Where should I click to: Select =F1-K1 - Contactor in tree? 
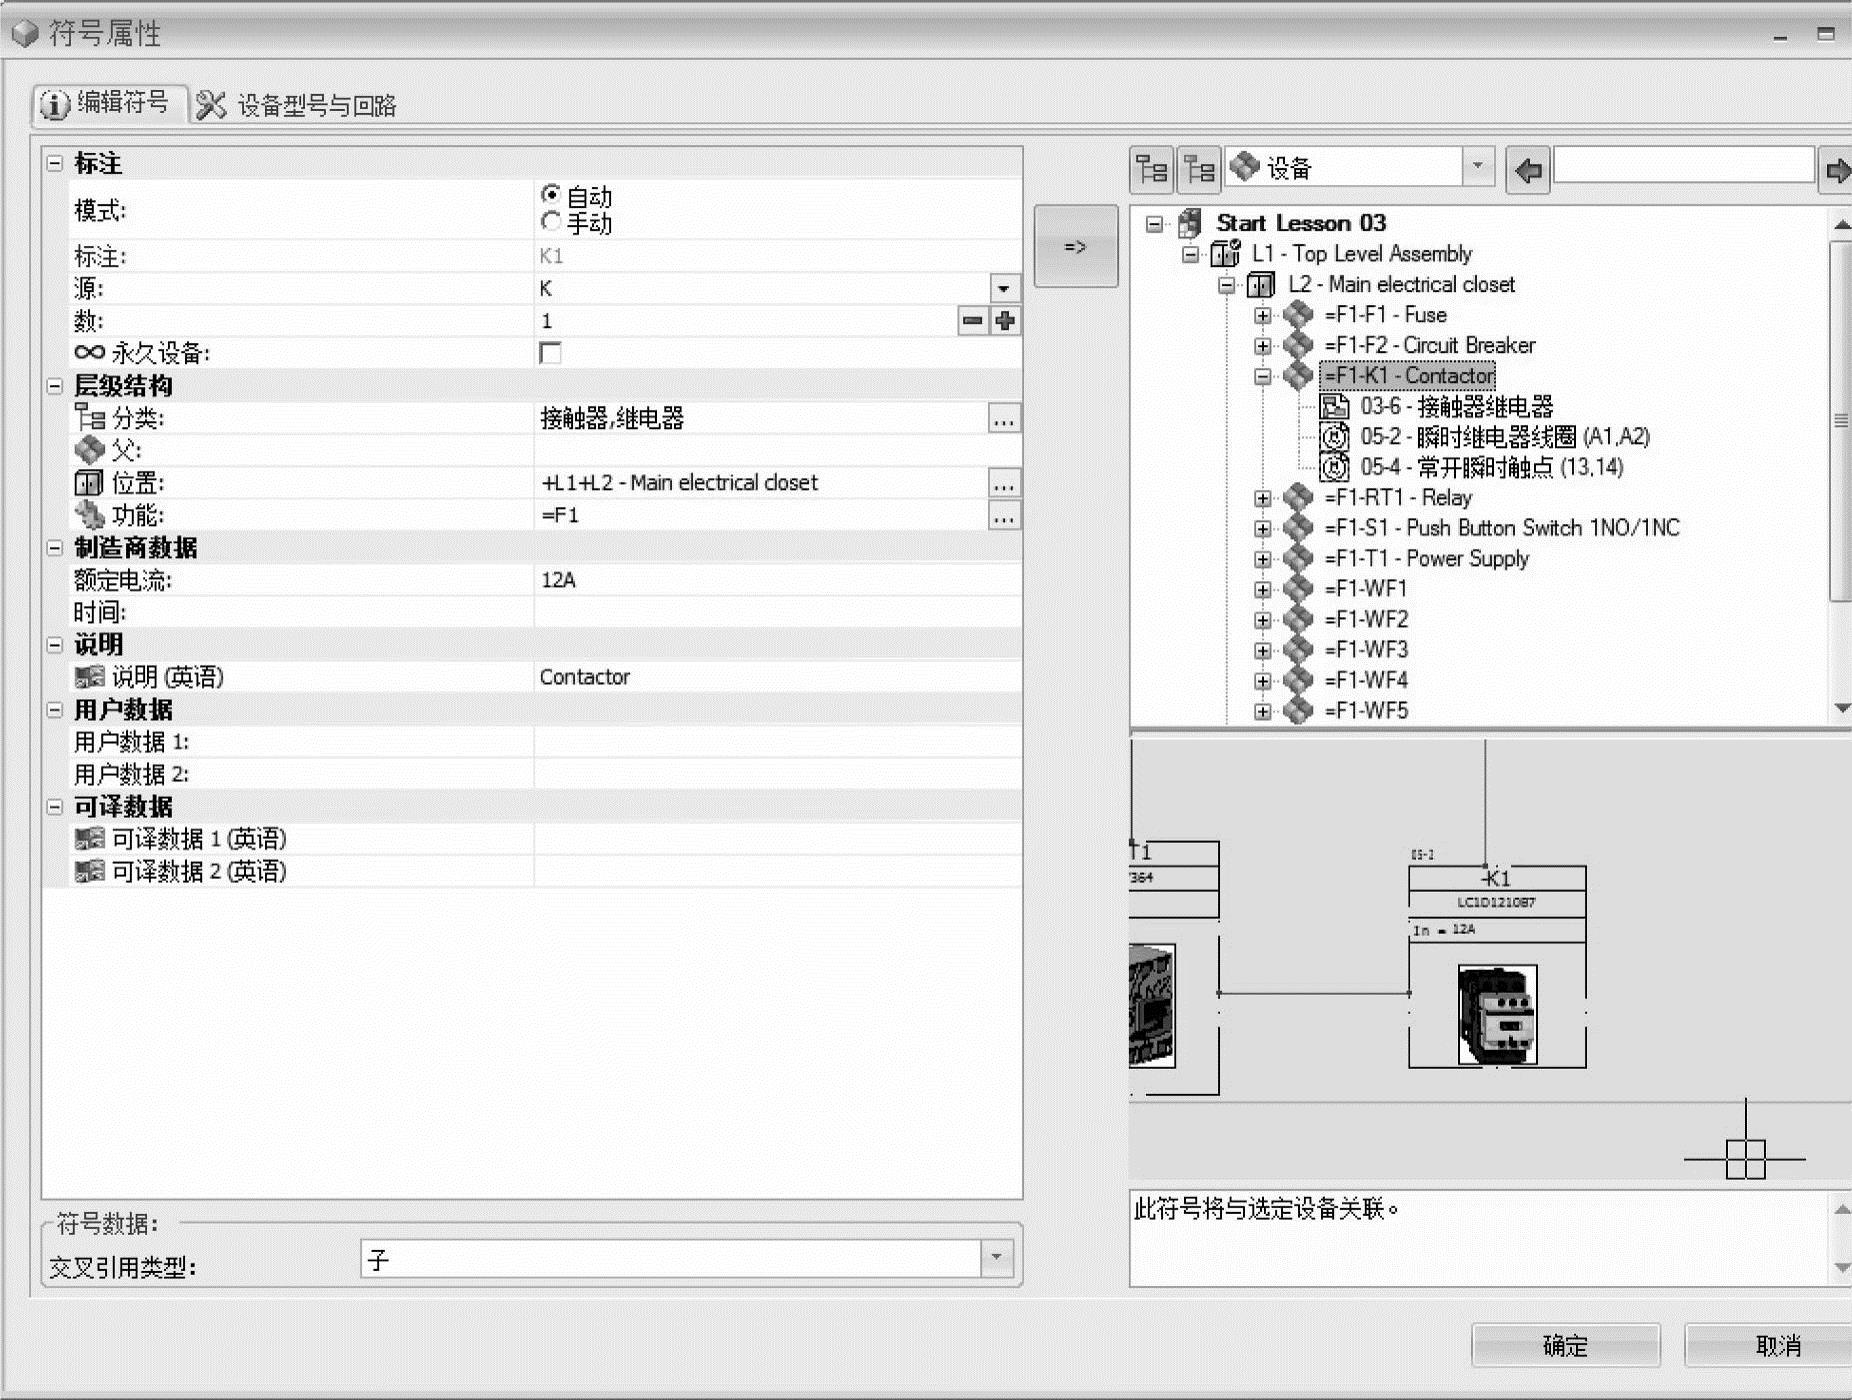point(1408,376)
